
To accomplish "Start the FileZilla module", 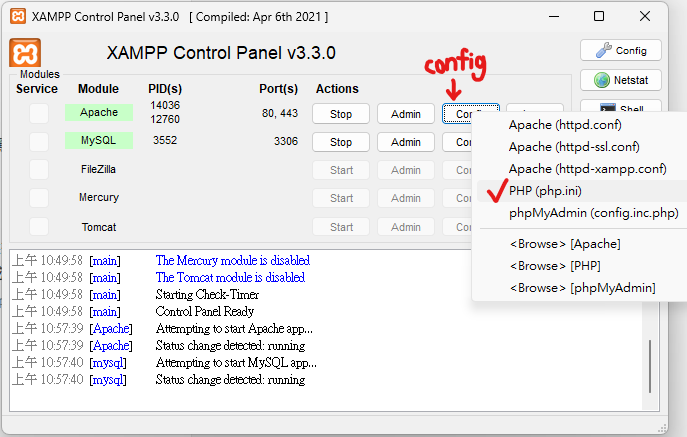I will [341, 170].
